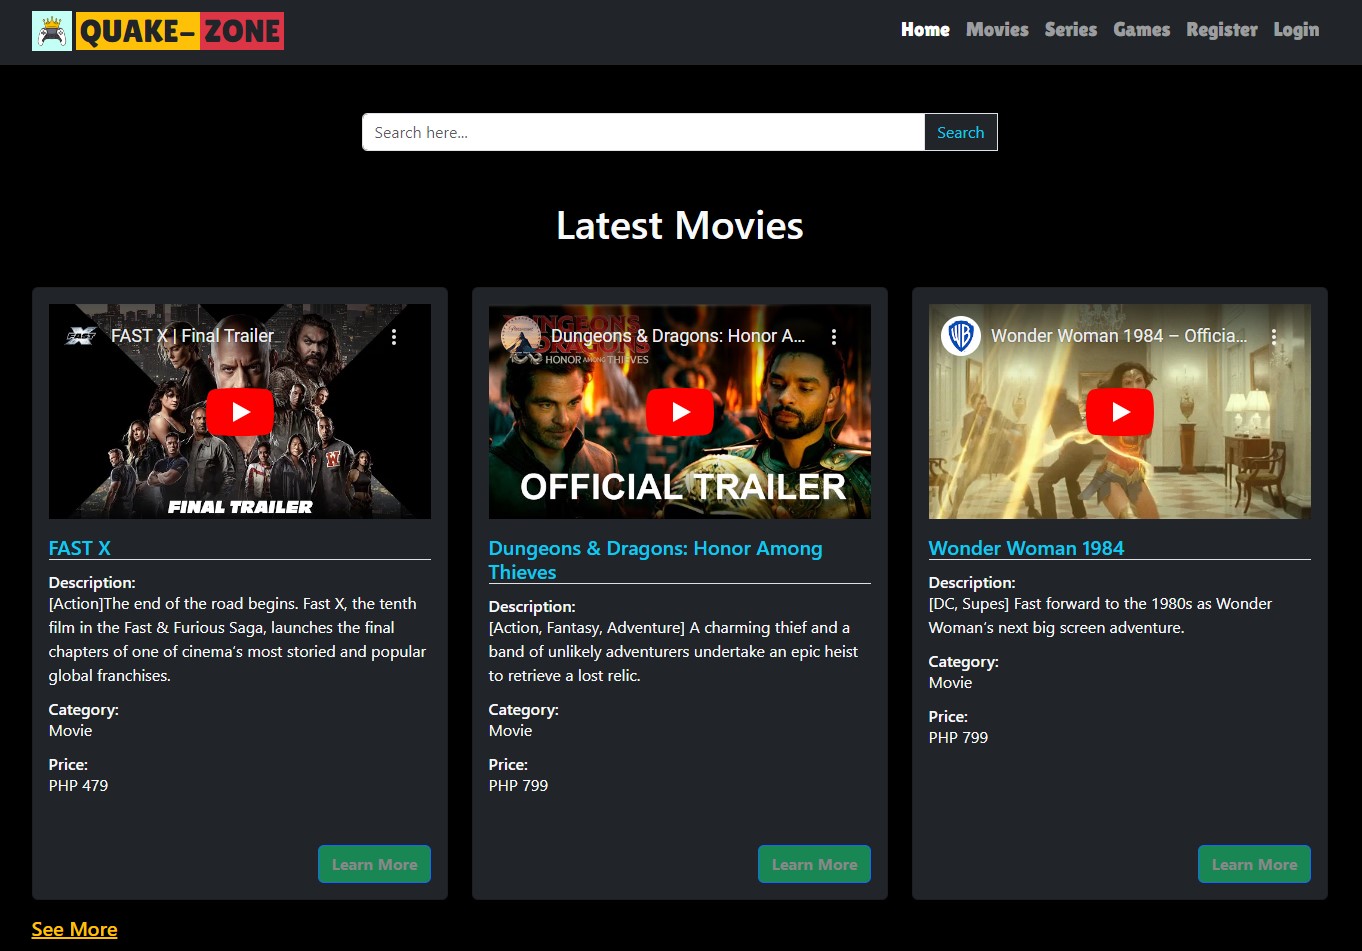The width and height of the screenshot is (1362, 951).
Task: Click the 'Latest Movies' heading
Action: [680, 225]
